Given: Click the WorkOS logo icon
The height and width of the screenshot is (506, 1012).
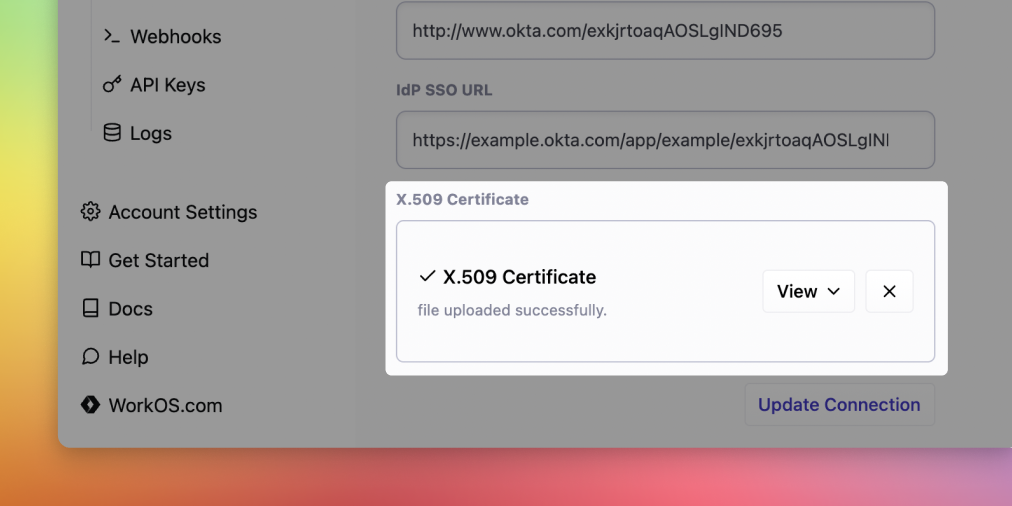Looking at the screenshot, I should tap(91, 405).
